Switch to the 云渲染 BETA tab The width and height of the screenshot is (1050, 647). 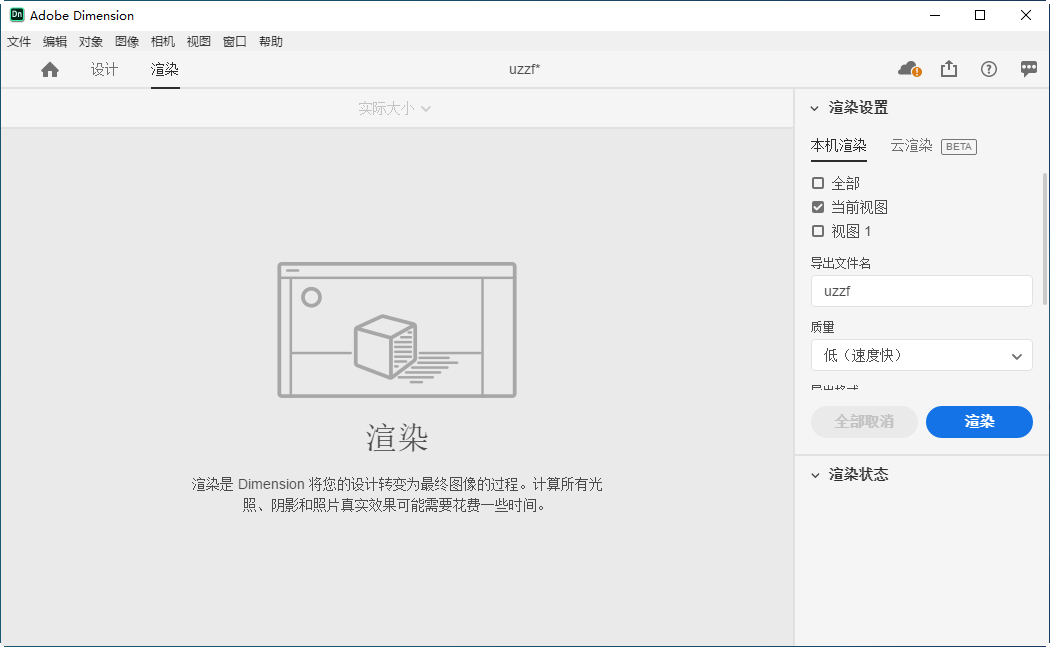[911, 146]
